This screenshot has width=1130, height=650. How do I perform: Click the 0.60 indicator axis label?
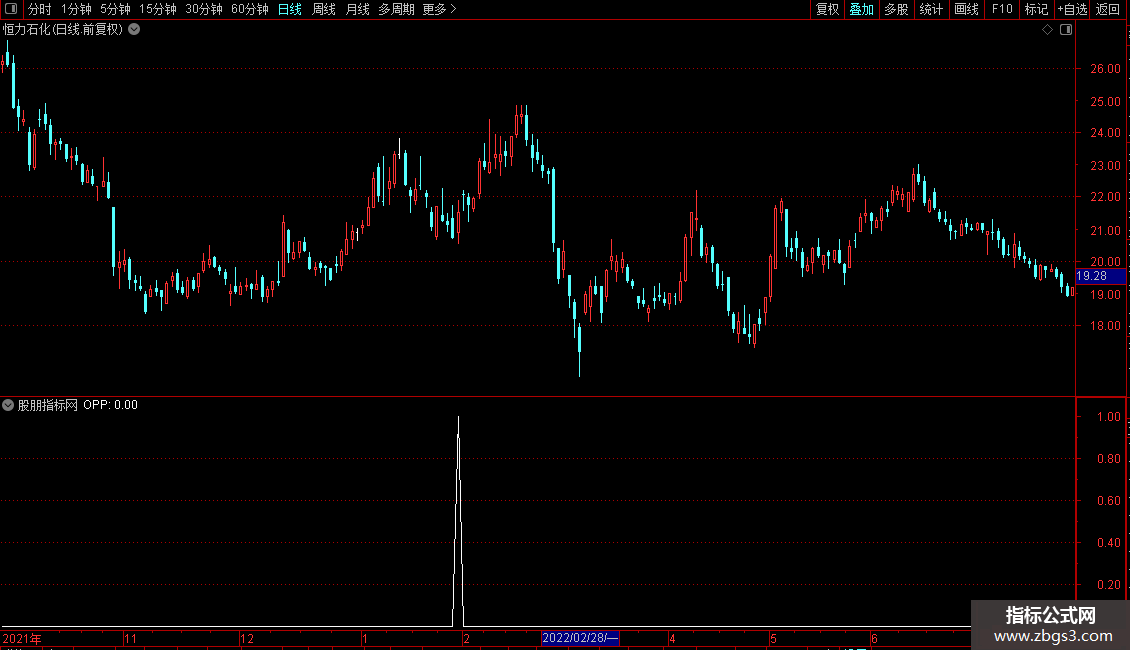coord(1108,500)
